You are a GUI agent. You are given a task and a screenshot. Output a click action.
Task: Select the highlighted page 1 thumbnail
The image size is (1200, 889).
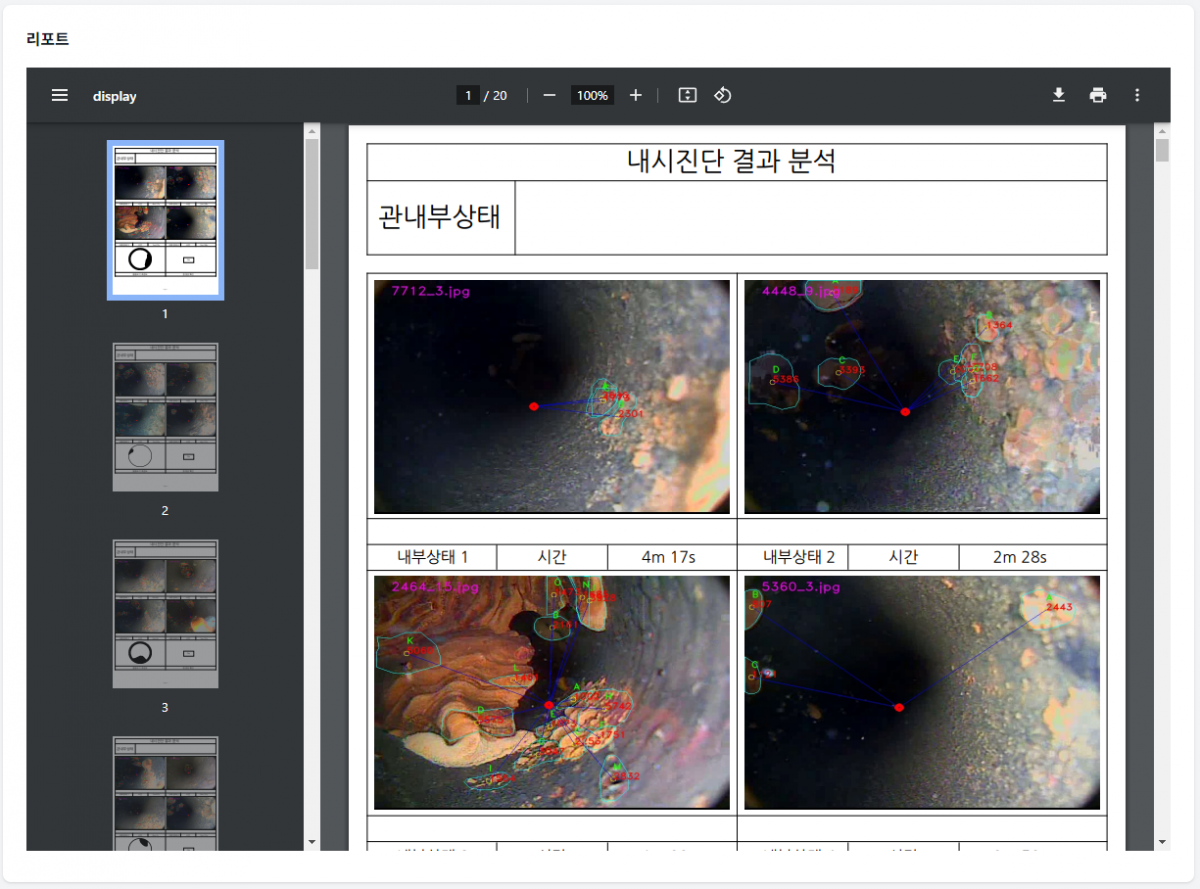[x=165, y=219]
